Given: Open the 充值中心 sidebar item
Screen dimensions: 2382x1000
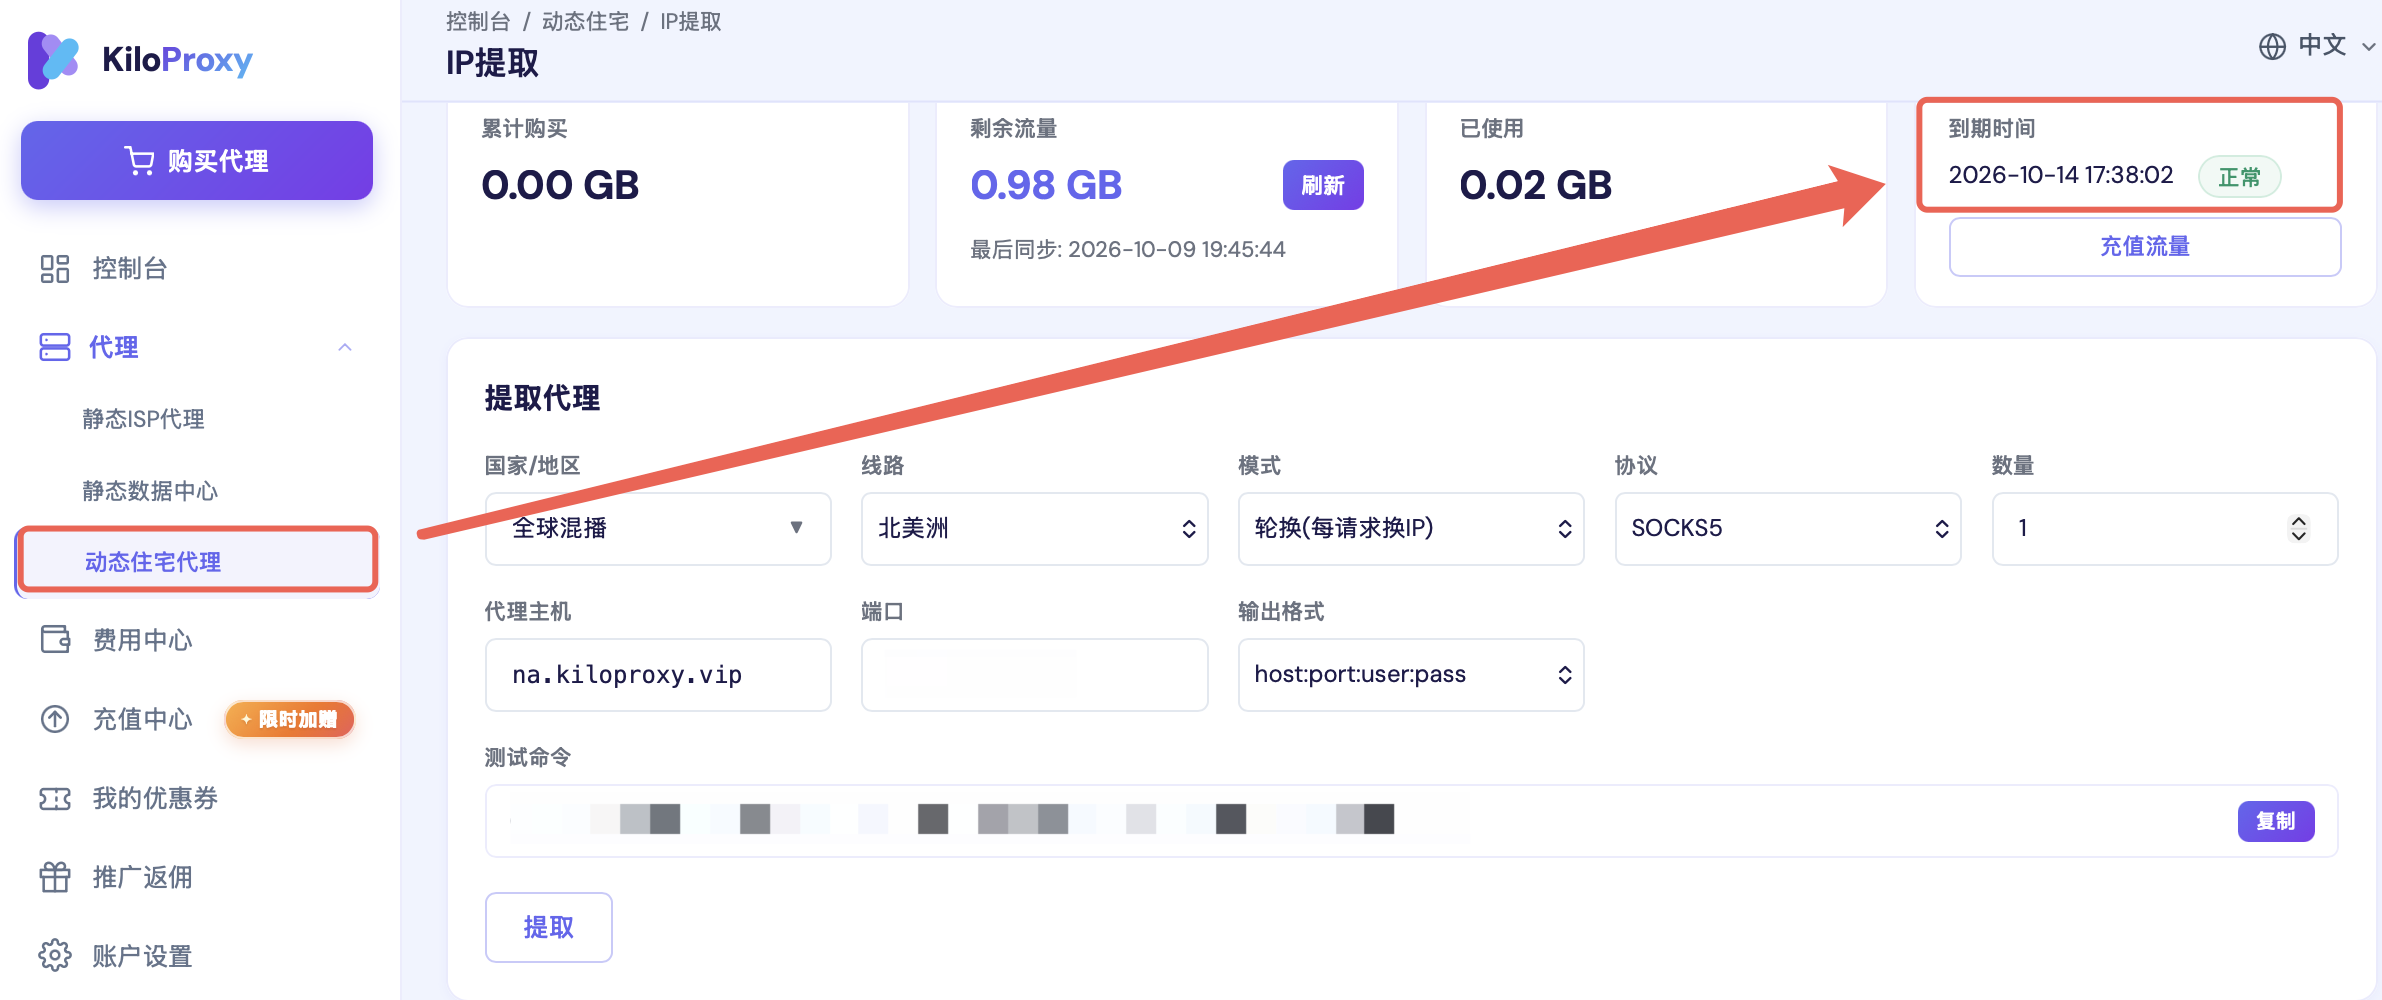Looking at the screenshot, I should point(142,719).
